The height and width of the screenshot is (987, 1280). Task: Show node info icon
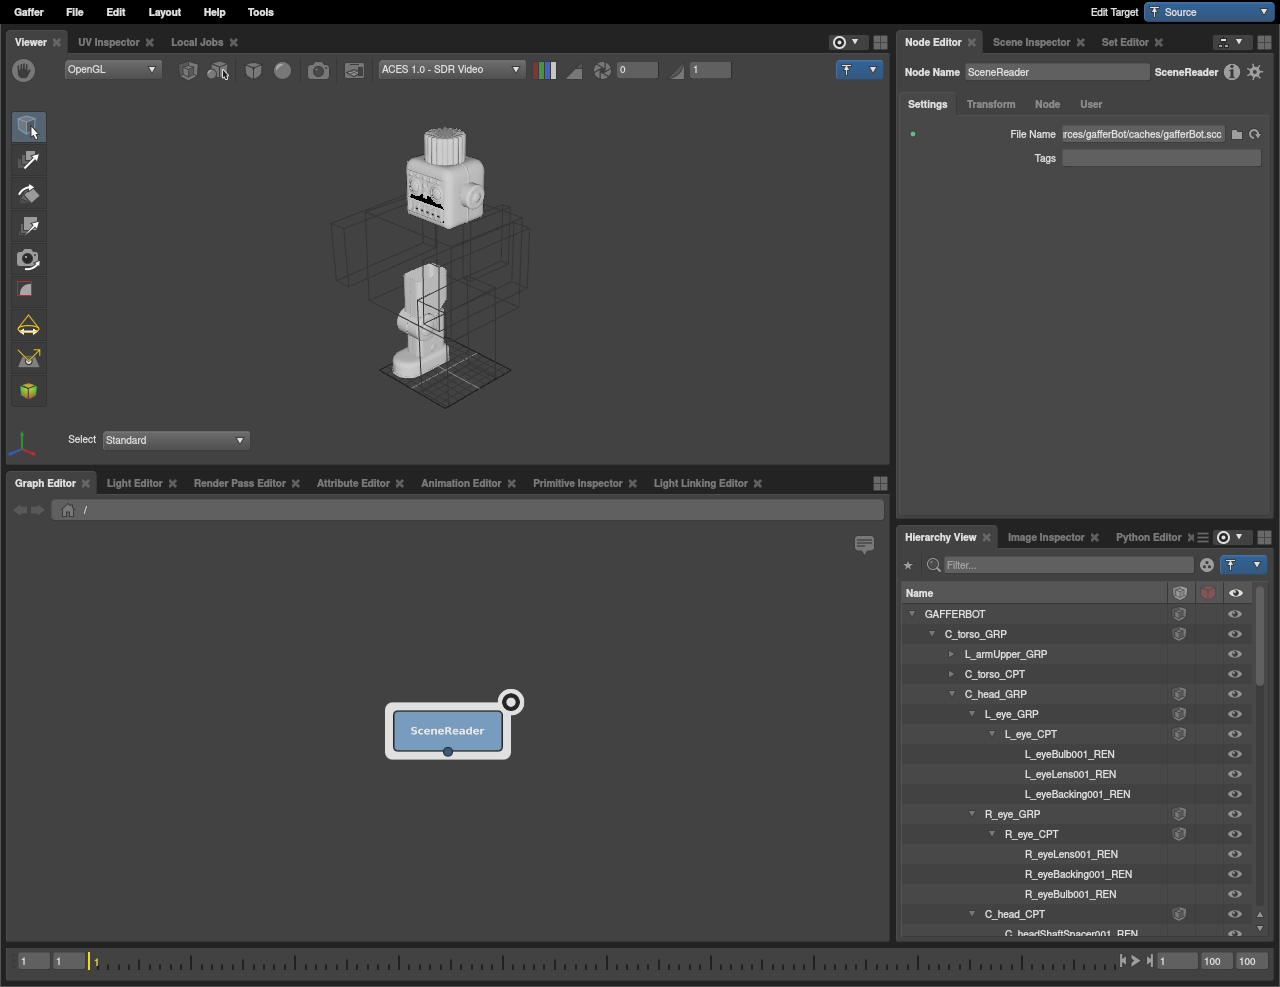[x=1232, y=72]
